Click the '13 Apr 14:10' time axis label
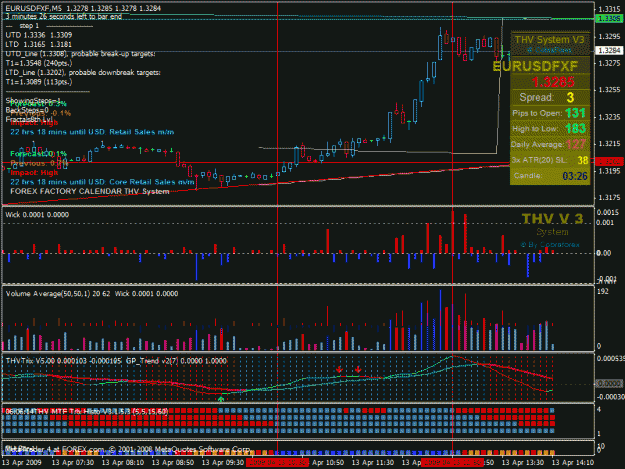 point(573,463)
